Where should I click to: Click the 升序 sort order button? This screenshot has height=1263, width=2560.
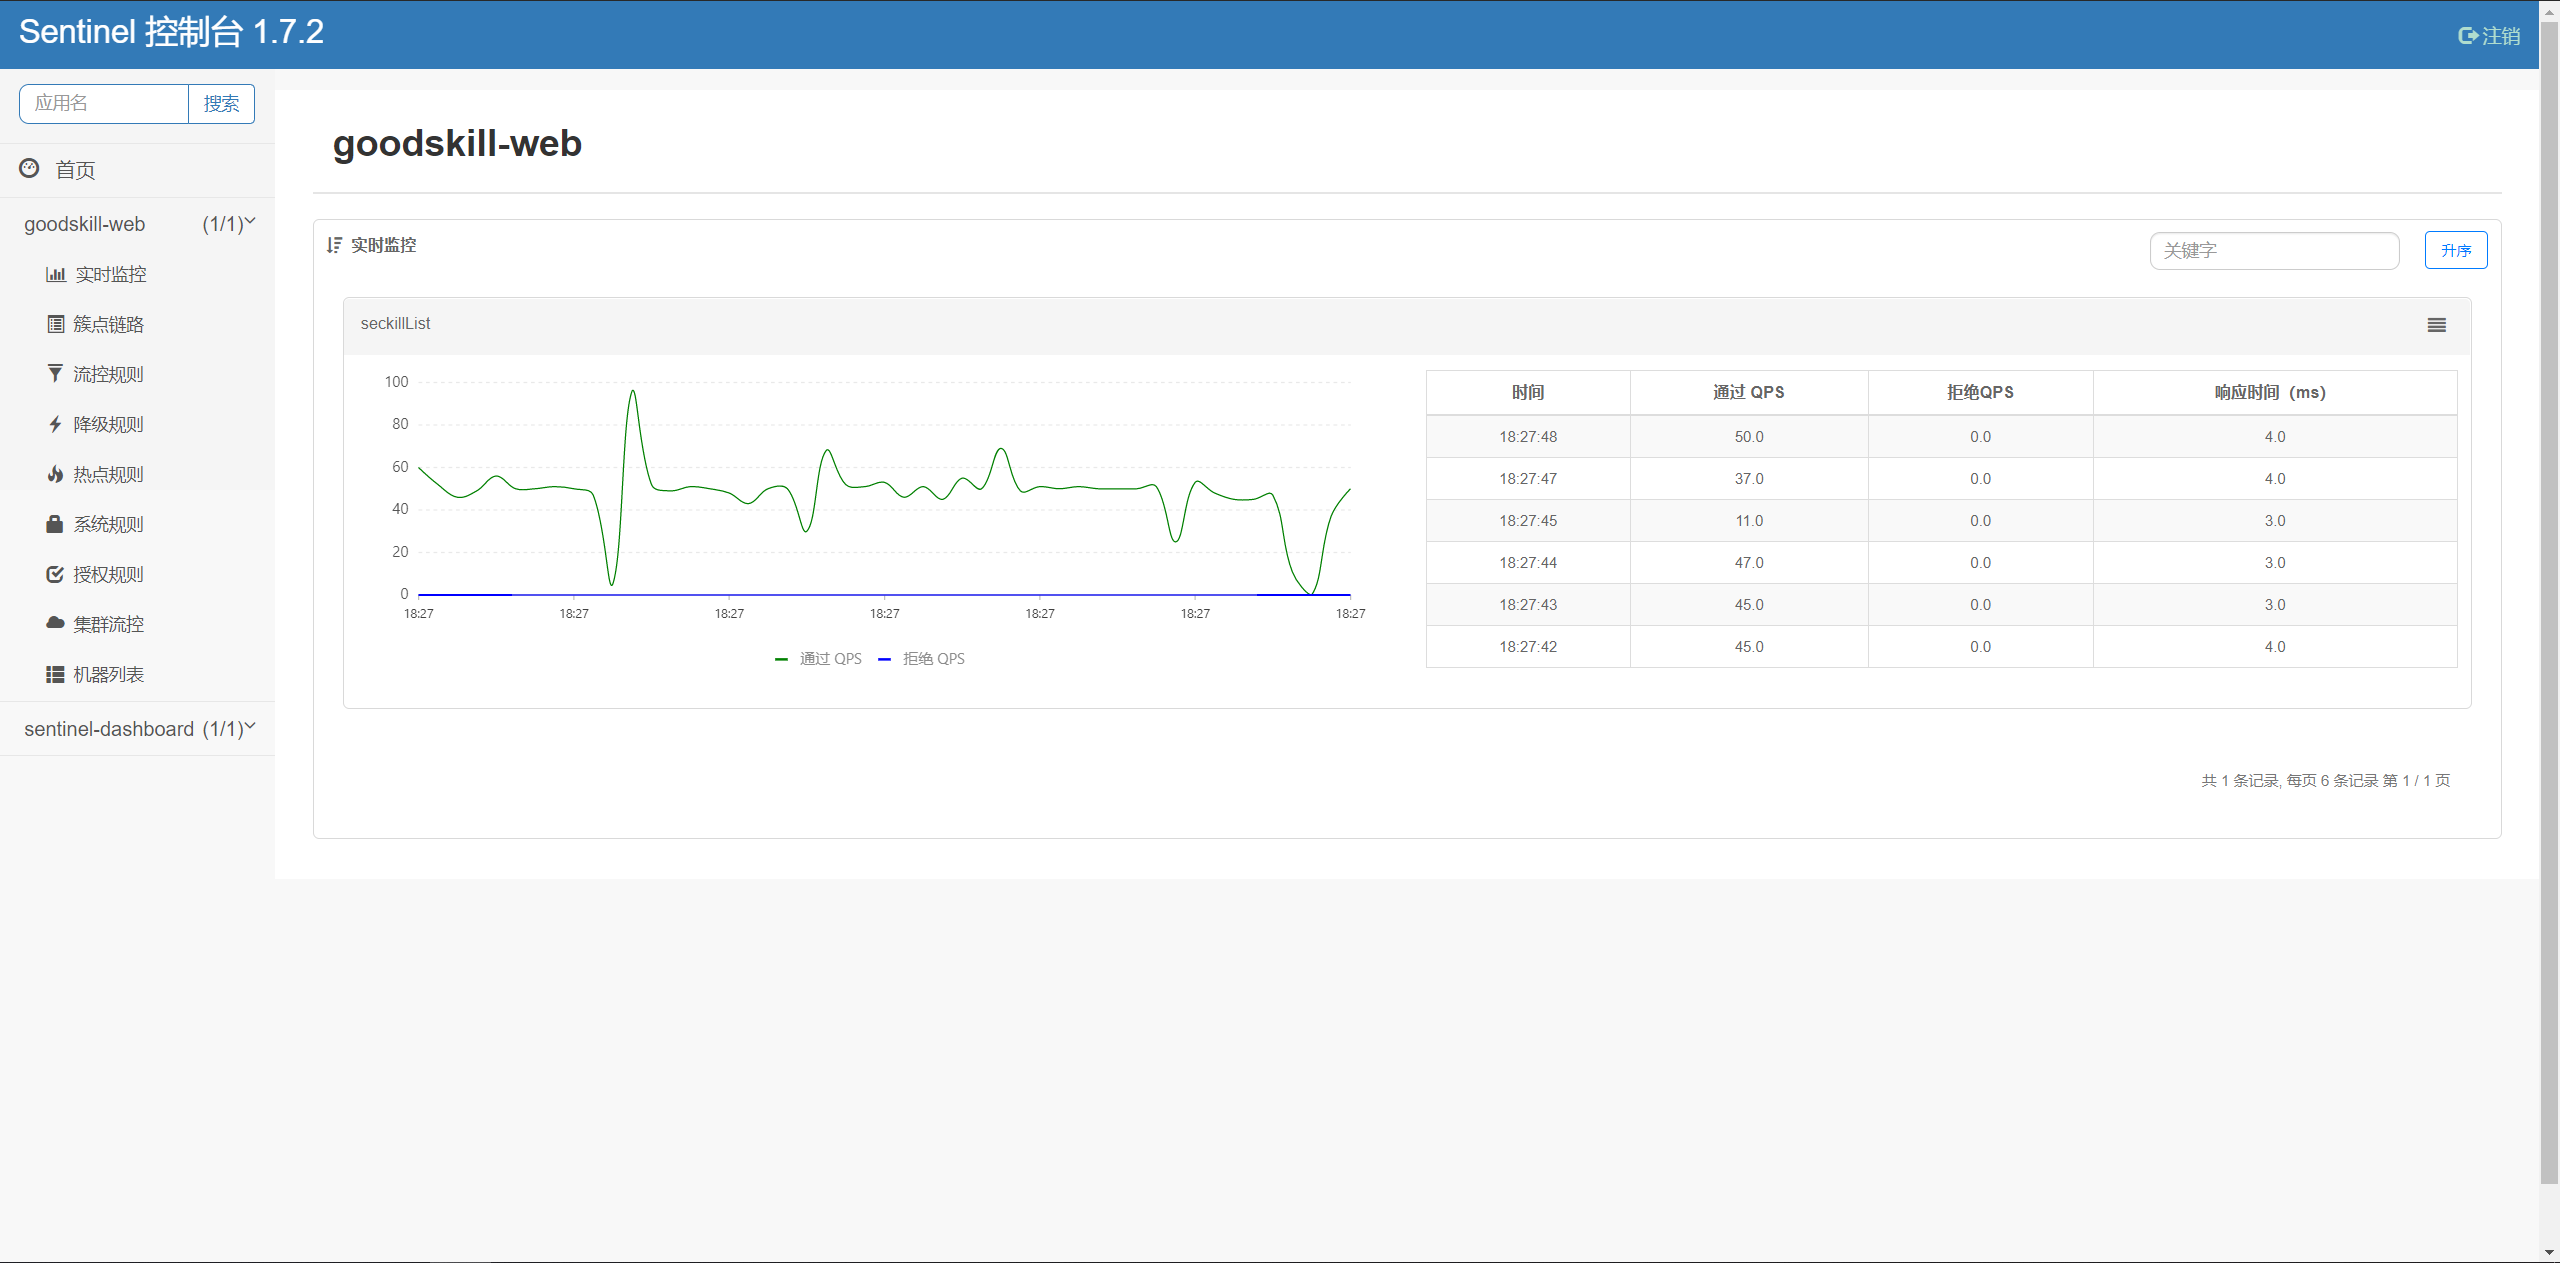pyautogui.click(x=2455, y=251)
